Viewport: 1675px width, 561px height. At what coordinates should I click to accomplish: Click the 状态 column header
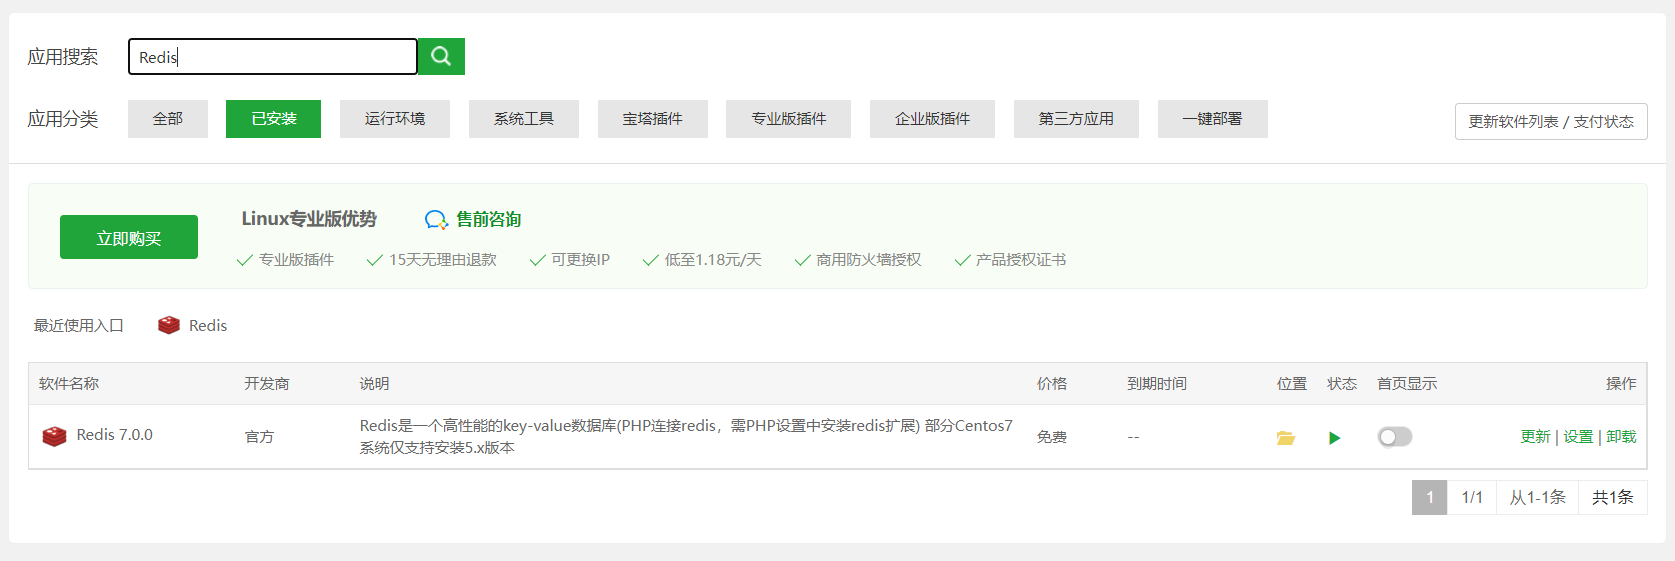pyautogui.click(x=1342, y=384)
